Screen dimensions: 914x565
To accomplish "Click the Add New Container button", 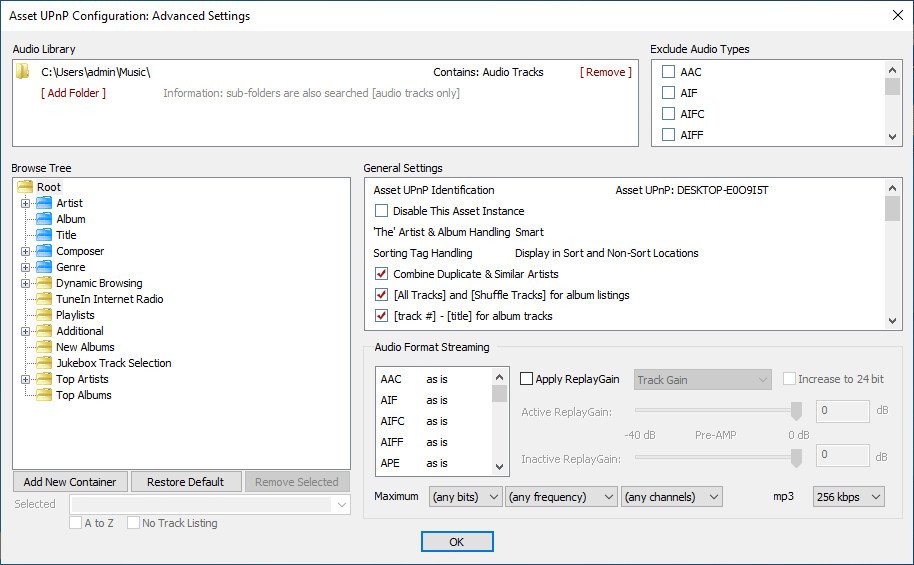I will point(70,482).
